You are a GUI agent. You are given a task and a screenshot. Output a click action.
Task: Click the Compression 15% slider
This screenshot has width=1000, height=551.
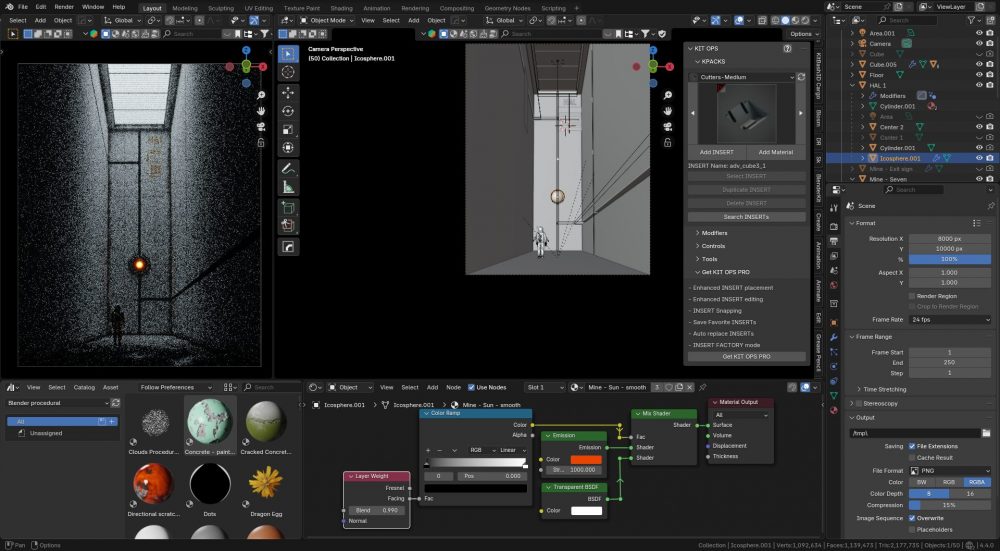click(950, 505)
